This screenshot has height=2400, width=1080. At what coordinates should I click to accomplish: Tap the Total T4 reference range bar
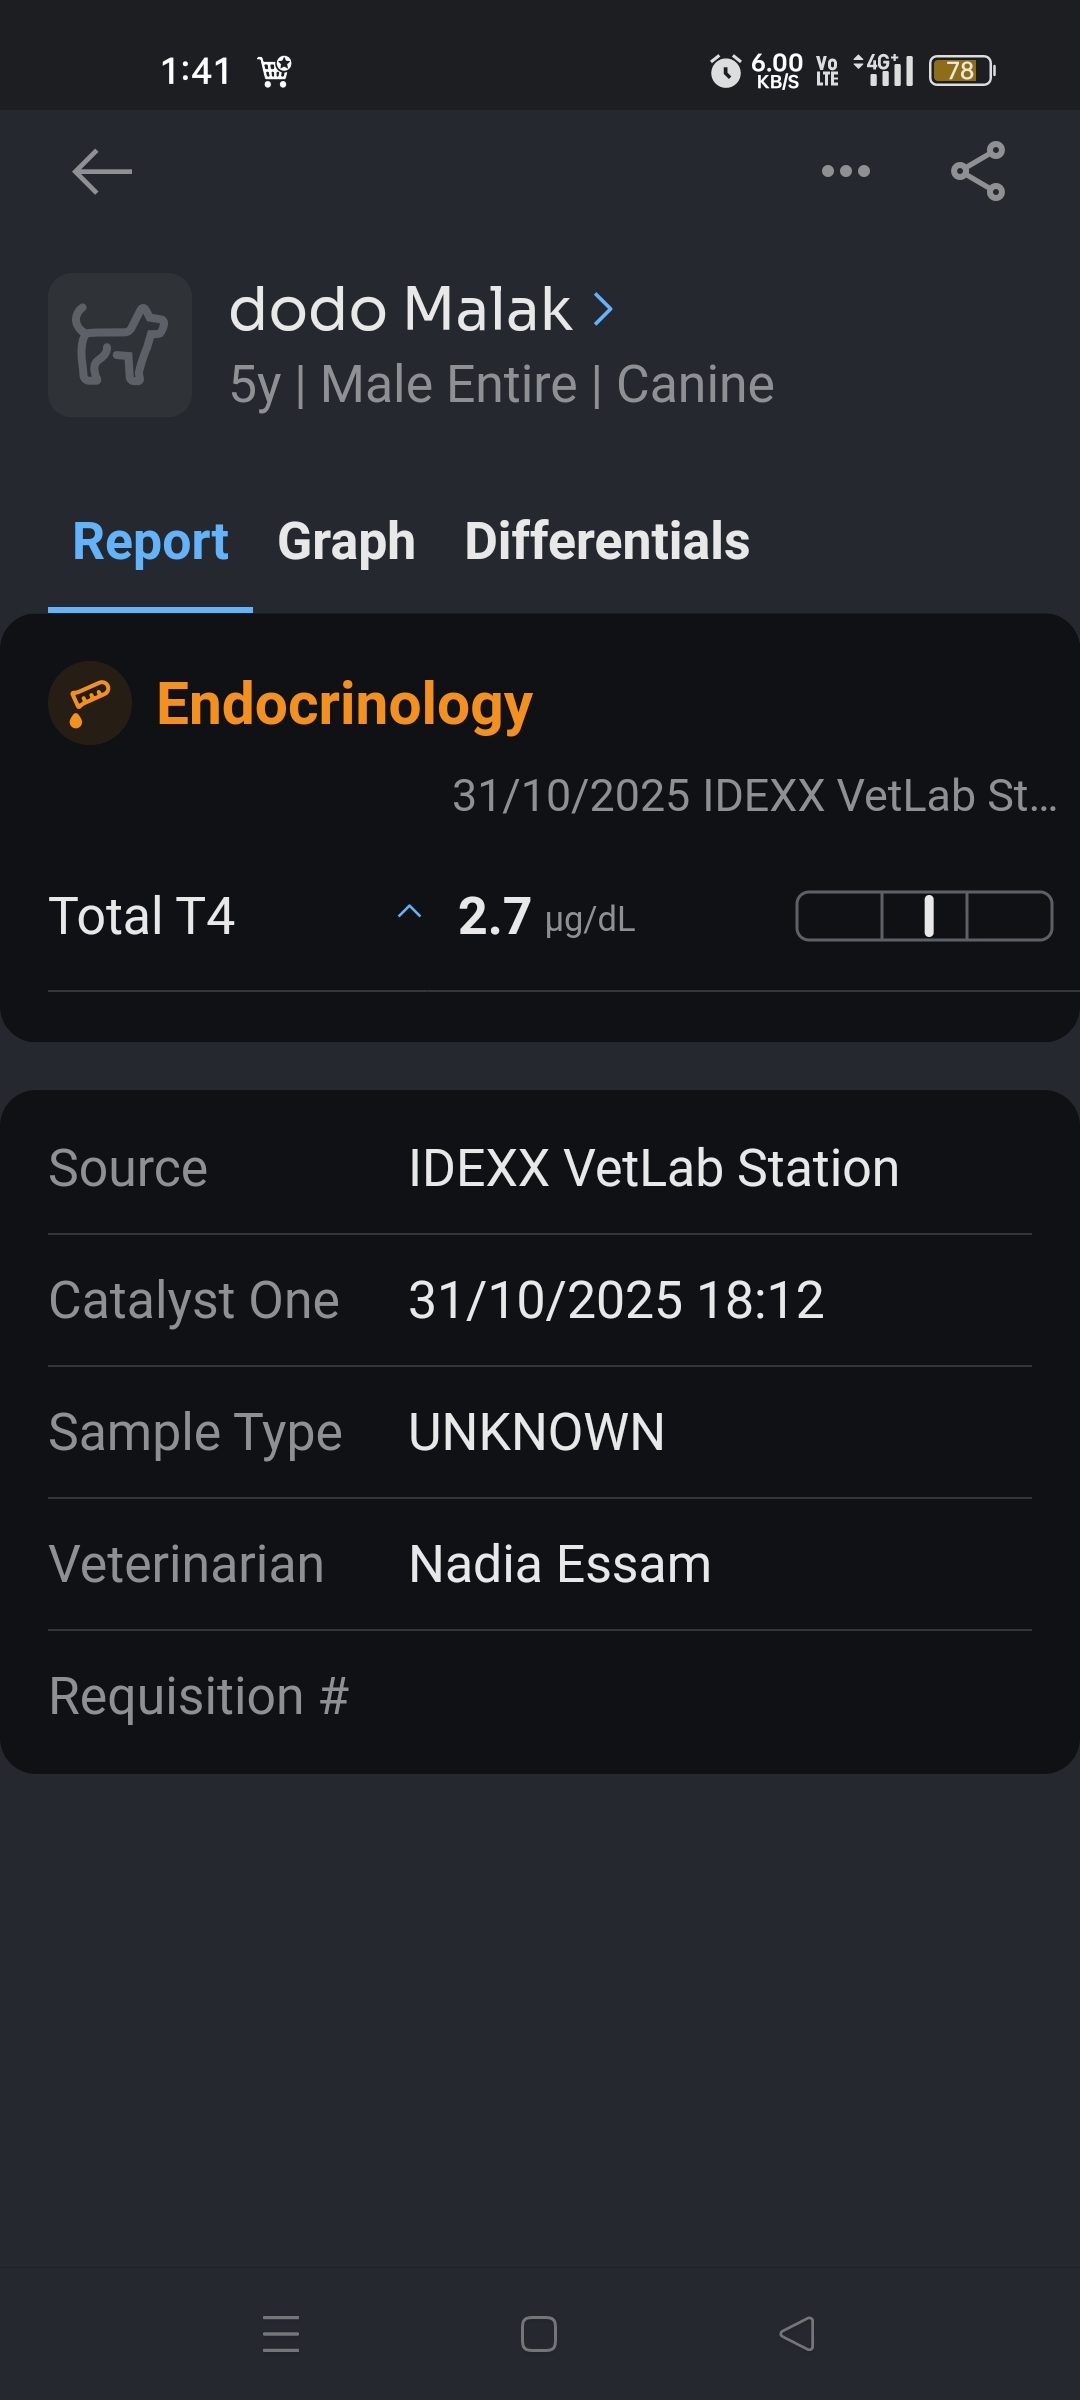[x=924, y=916]
